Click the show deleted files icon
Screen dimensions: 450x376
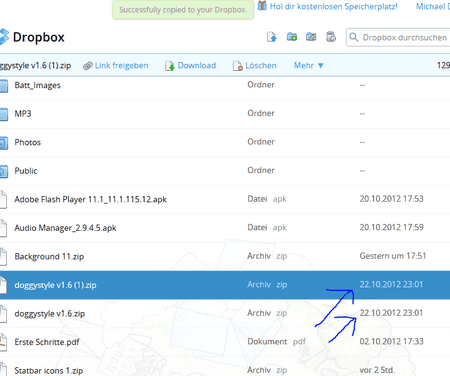pos(331,37)
